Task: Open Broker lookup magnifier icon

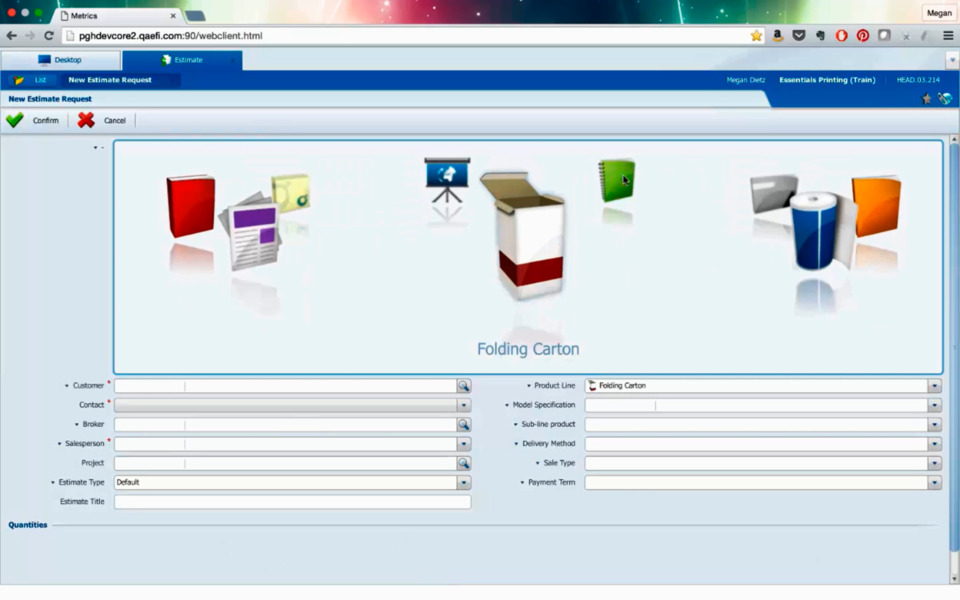Action: tap(464, 424)
